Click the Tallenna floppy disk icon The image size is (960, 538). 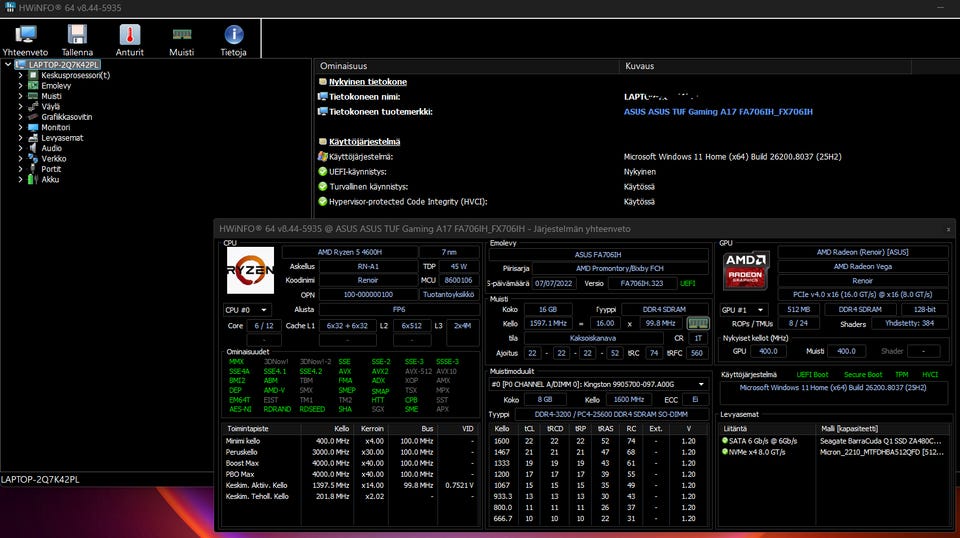point(77,36)
